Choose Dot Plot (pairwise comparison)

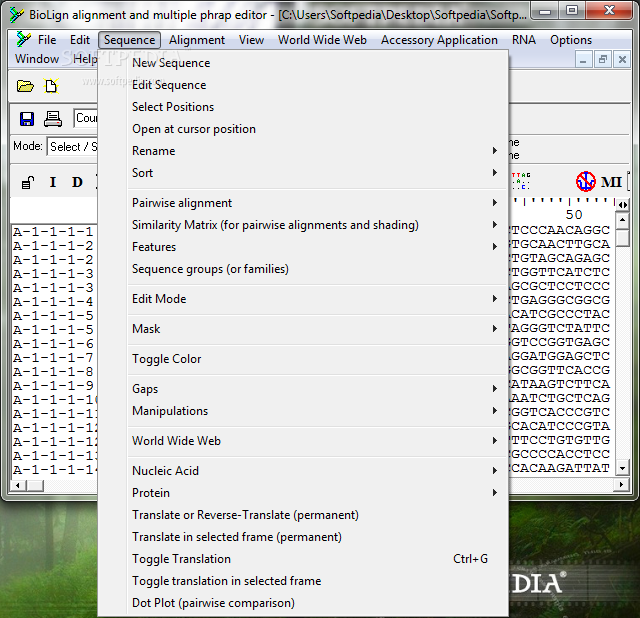click(x=317, y=603)
